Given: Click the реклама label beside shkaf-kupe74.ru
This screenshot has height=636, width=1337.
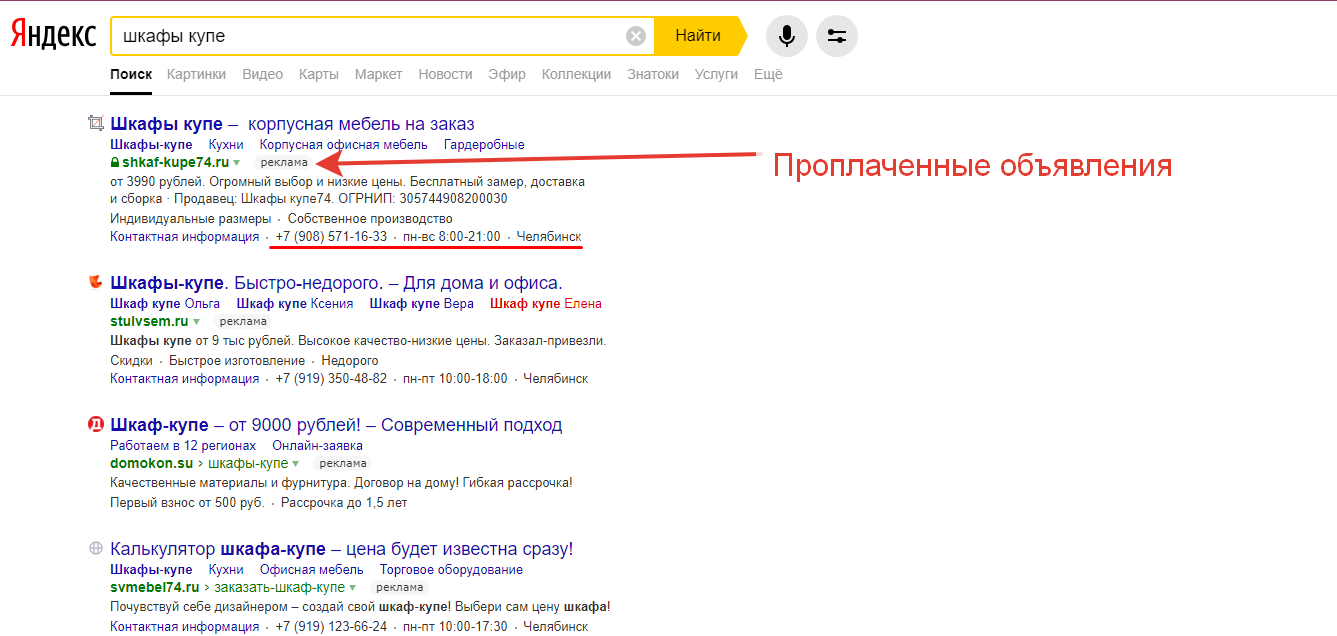Looking at the screenshot, I should 283,162.
